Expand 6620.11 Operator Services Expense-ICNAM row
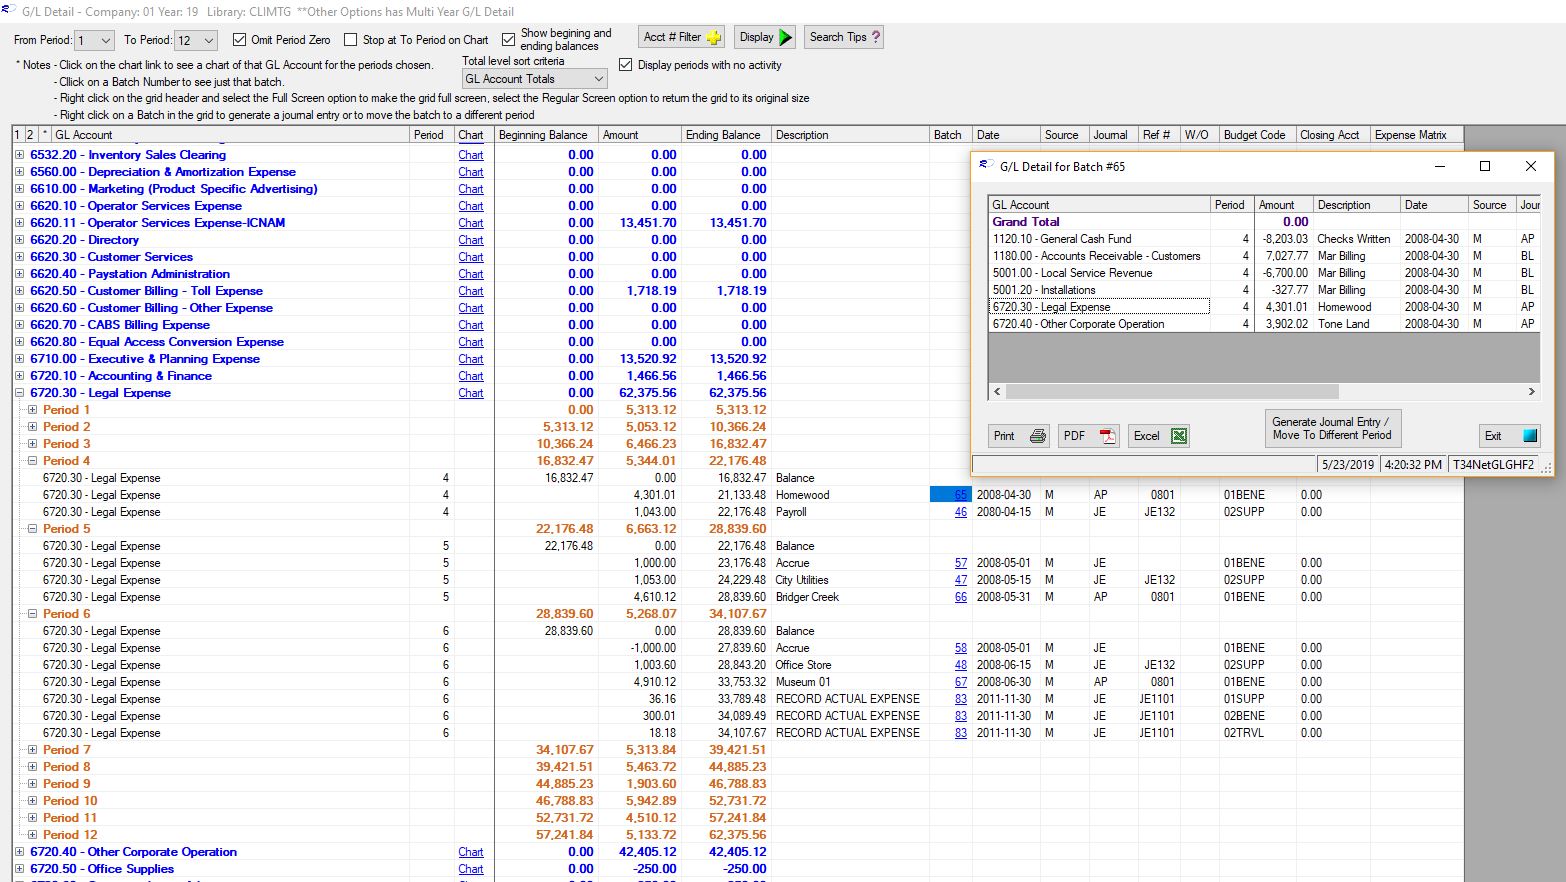 point(19,223)
